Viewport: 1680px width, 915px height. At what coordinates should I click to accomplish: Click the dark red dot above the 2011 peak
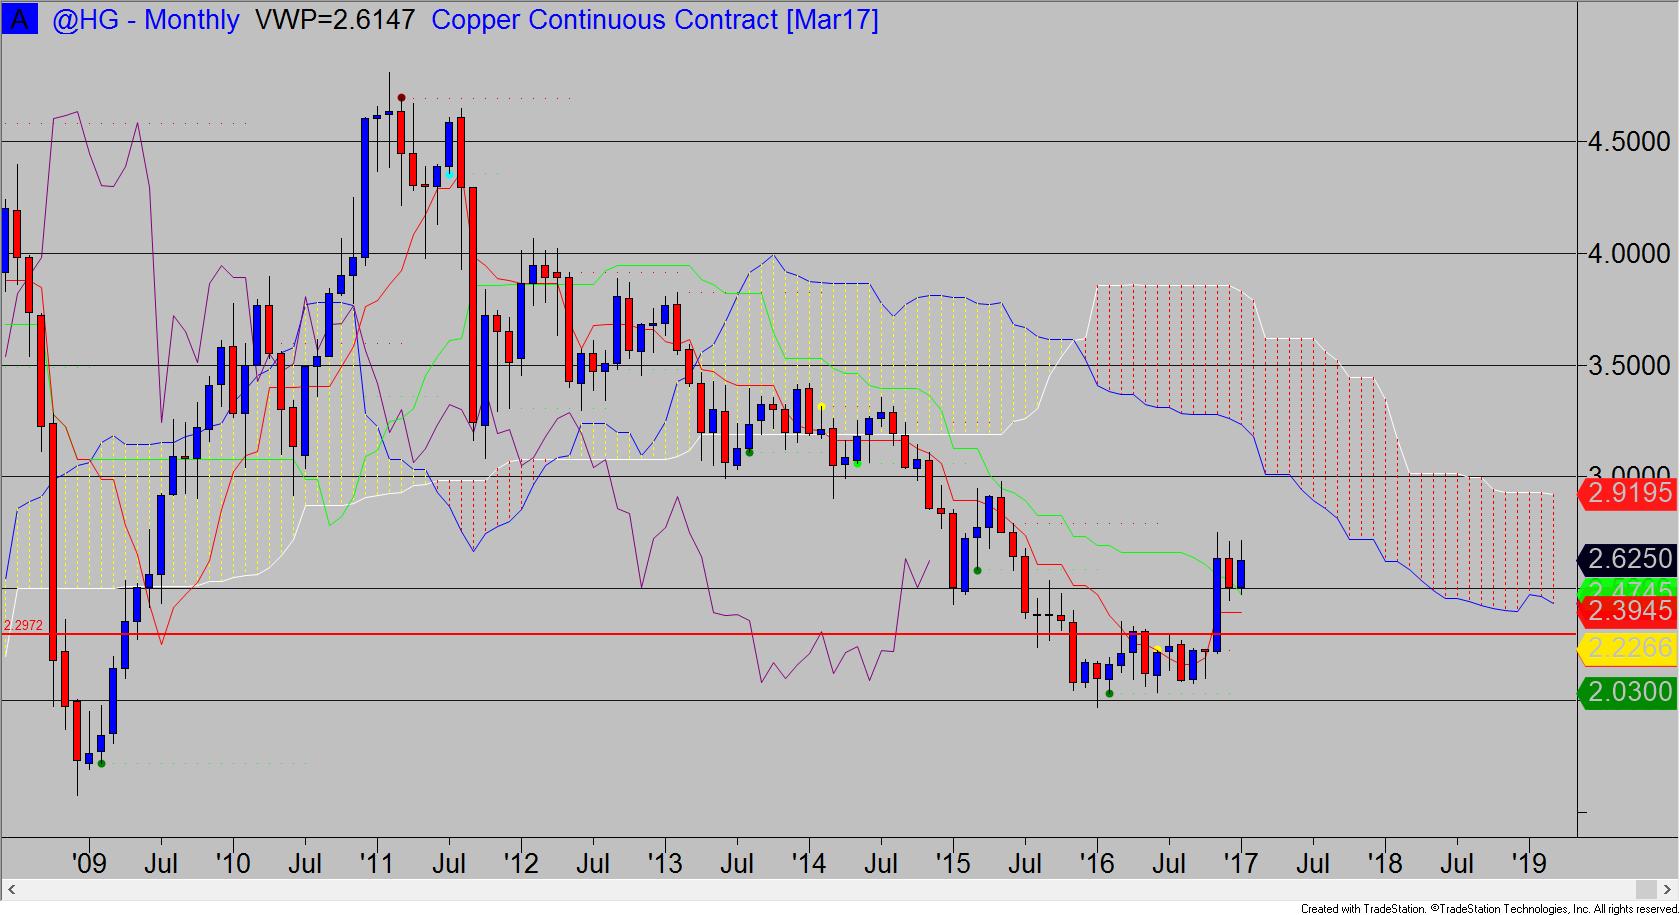pos(401,98)
